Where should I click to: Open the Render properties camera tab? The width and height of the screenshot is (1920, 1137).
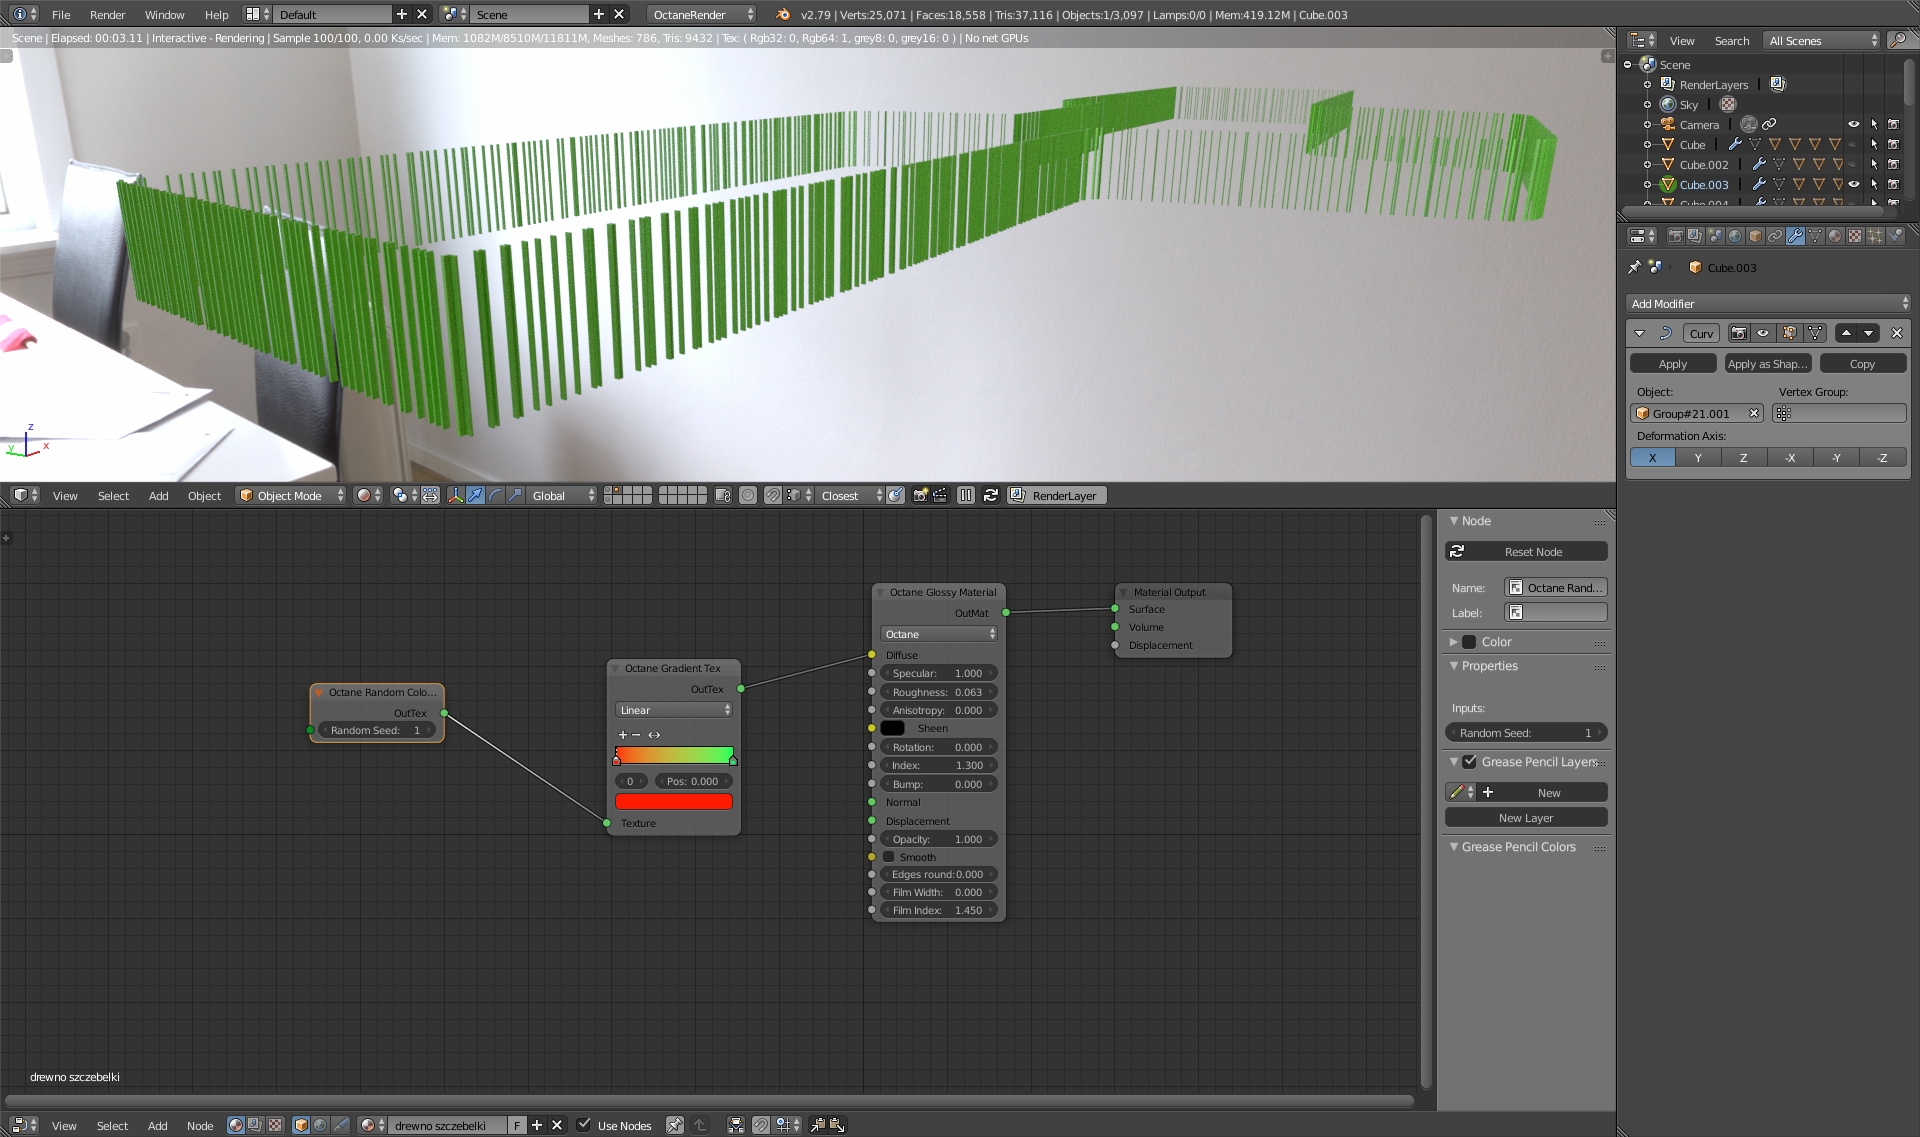click(x=1676, y=236)
